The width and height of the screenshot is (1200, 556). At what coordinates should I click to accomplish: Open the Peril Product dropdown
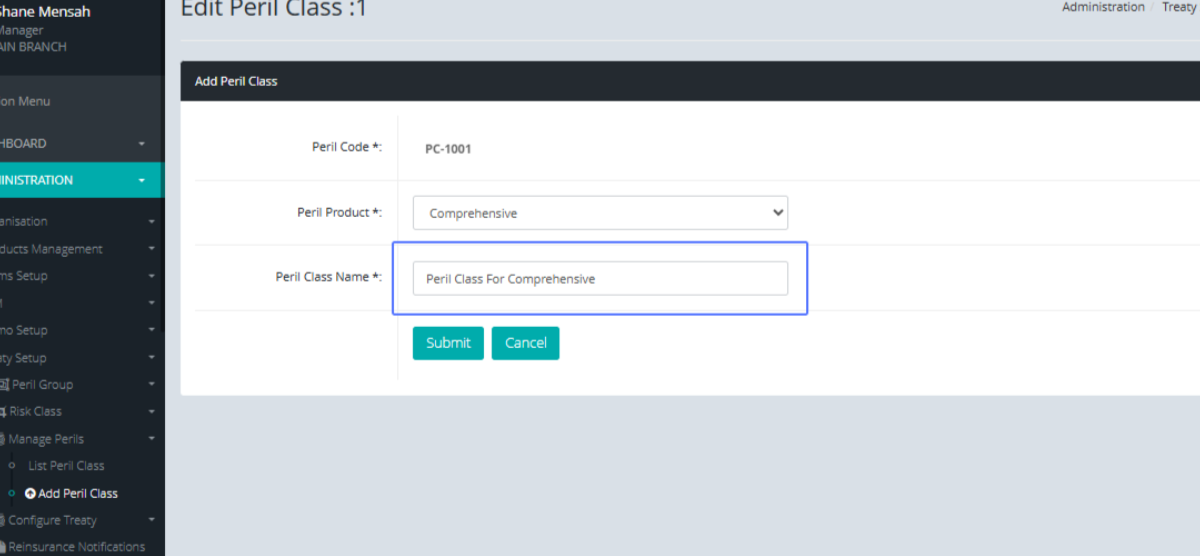(600, 213)
